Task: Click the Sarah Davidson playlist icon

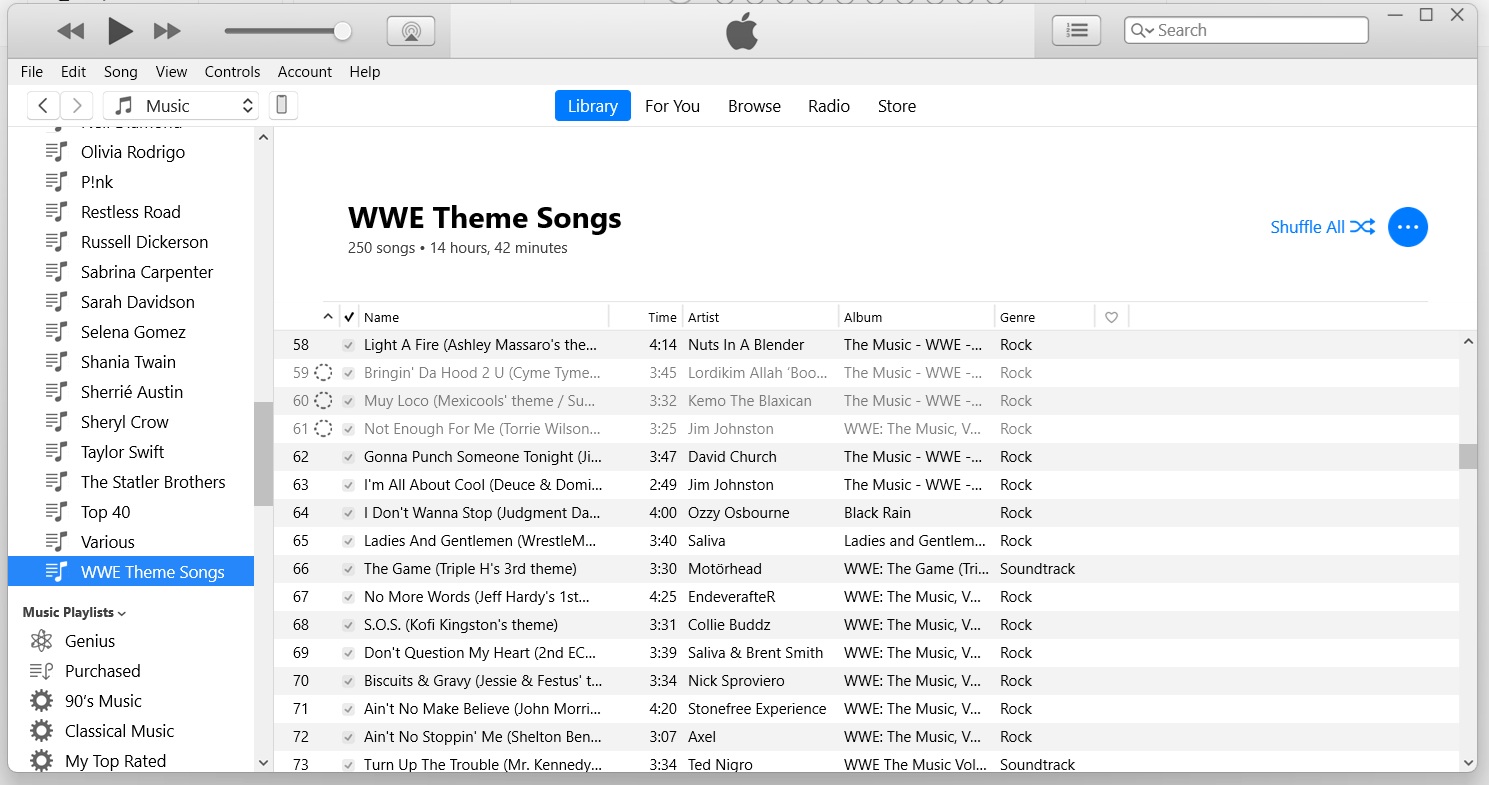Action: click(57, 302)
